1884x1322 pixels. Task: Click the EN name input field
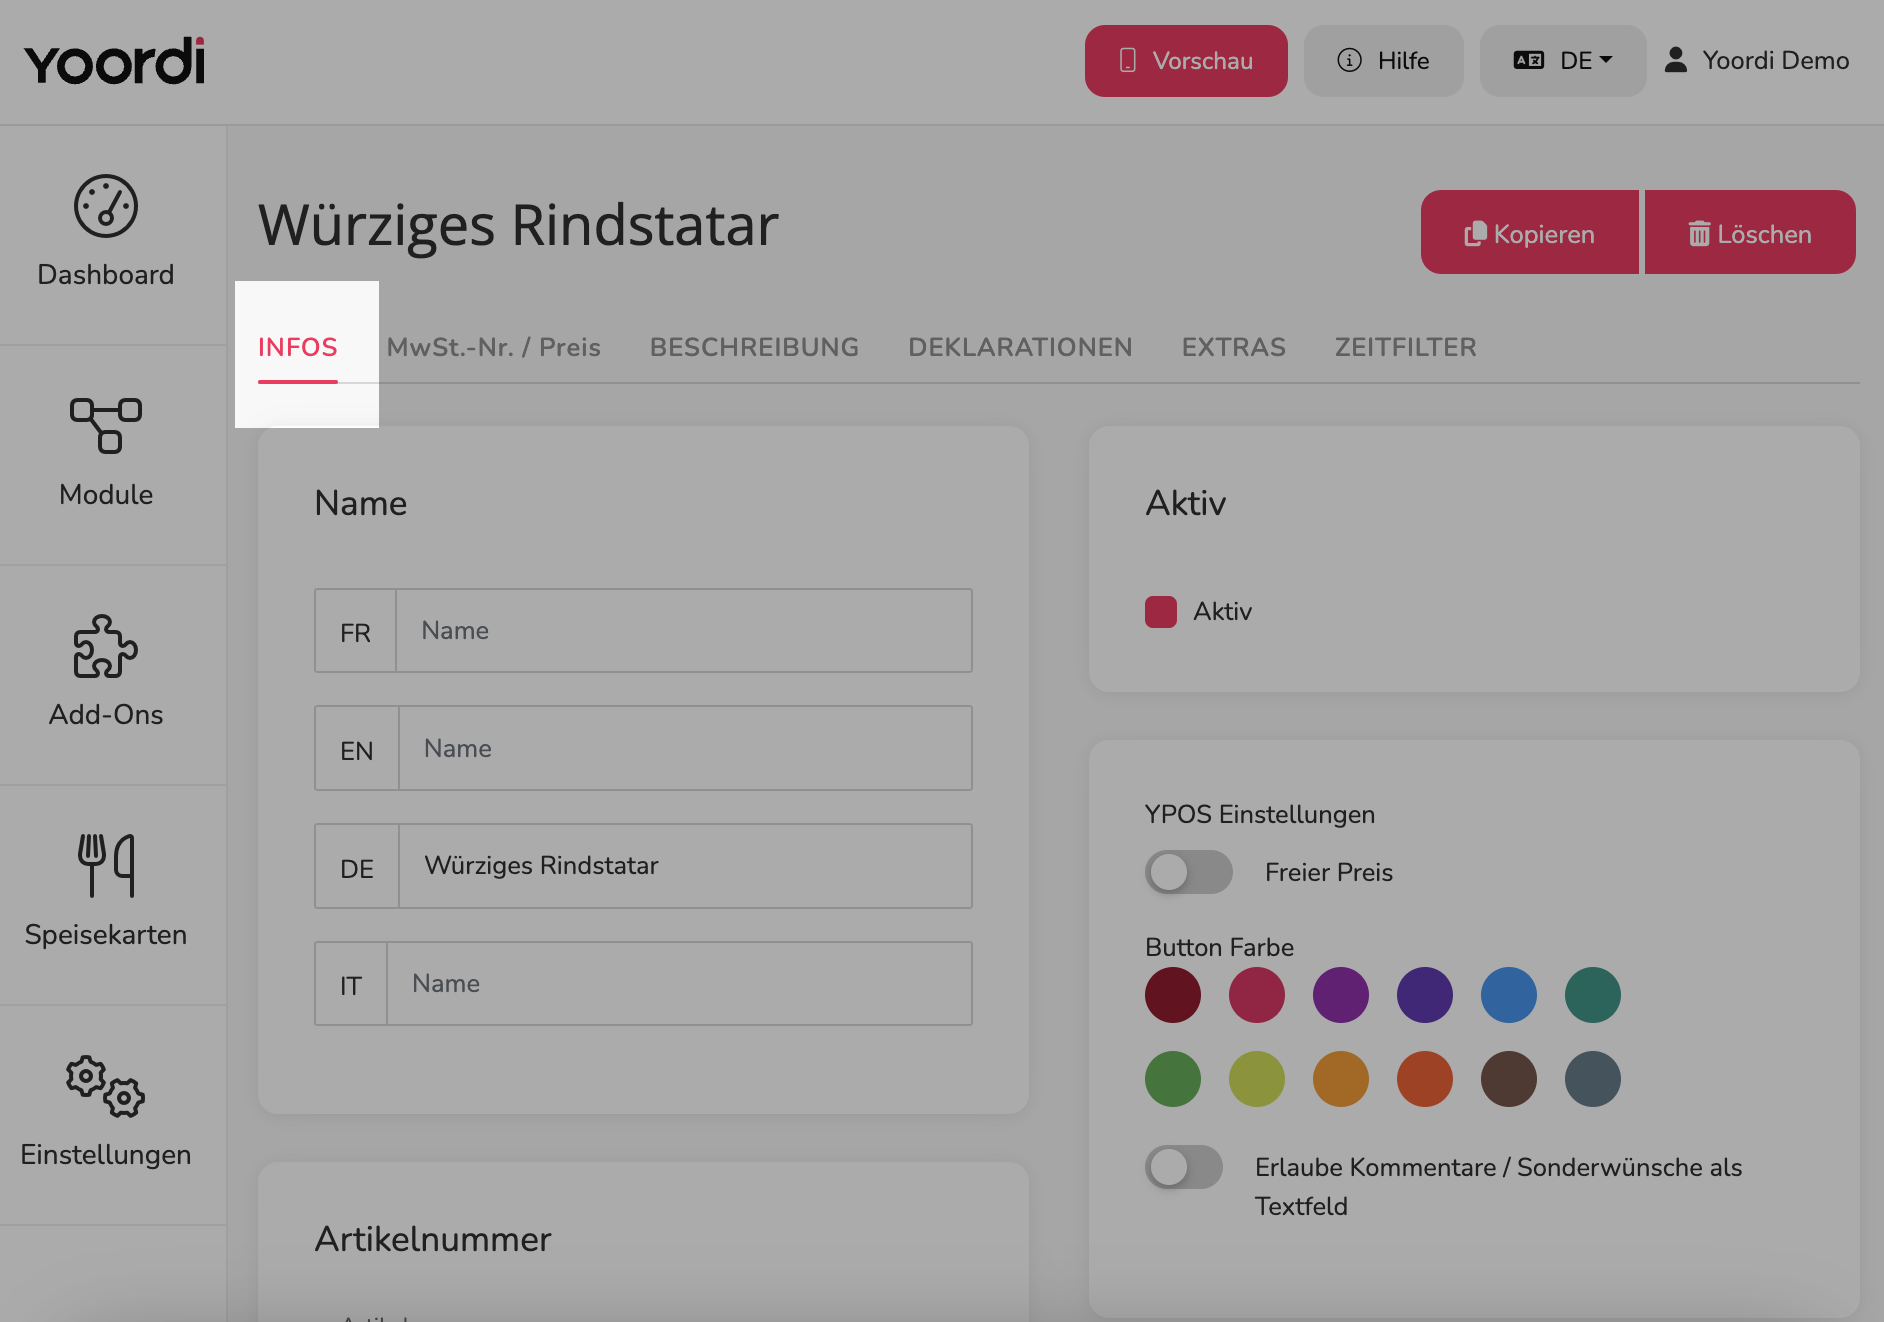pos(685,748)
